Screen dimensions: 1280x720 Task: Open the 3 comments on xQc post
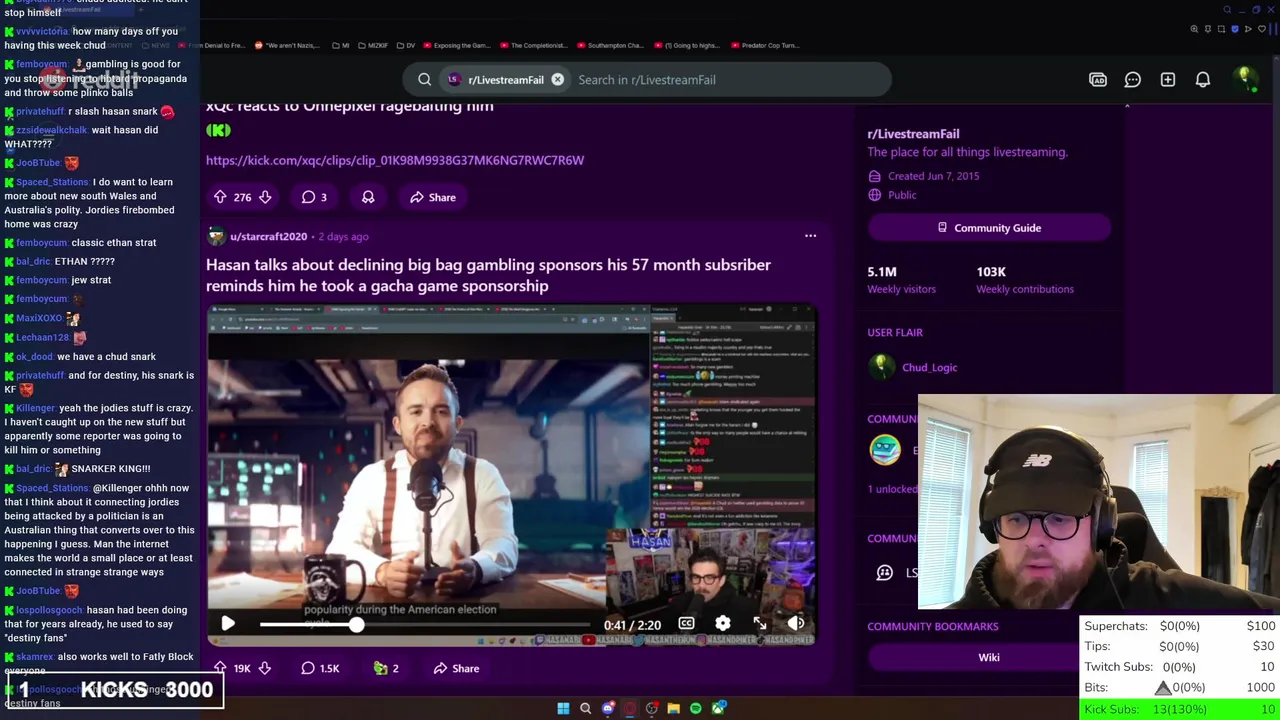point(315,197)
